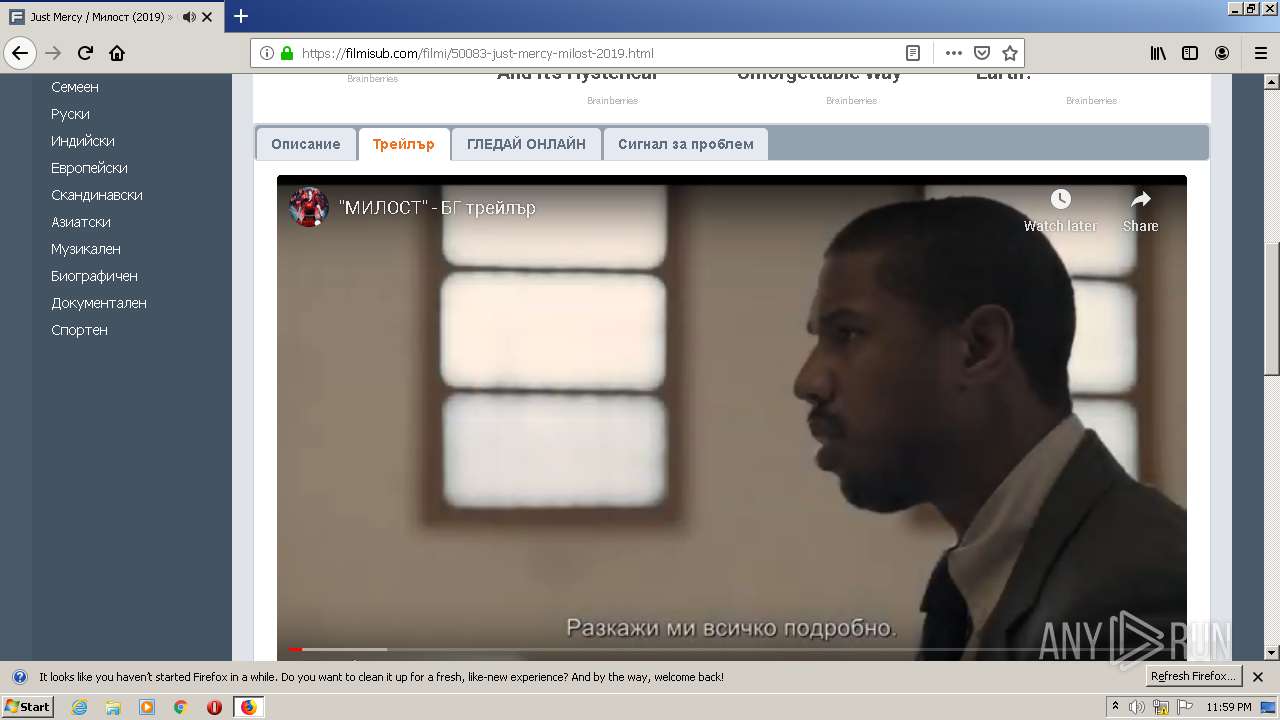Click the YouTube channel avatar

[309, 207]
